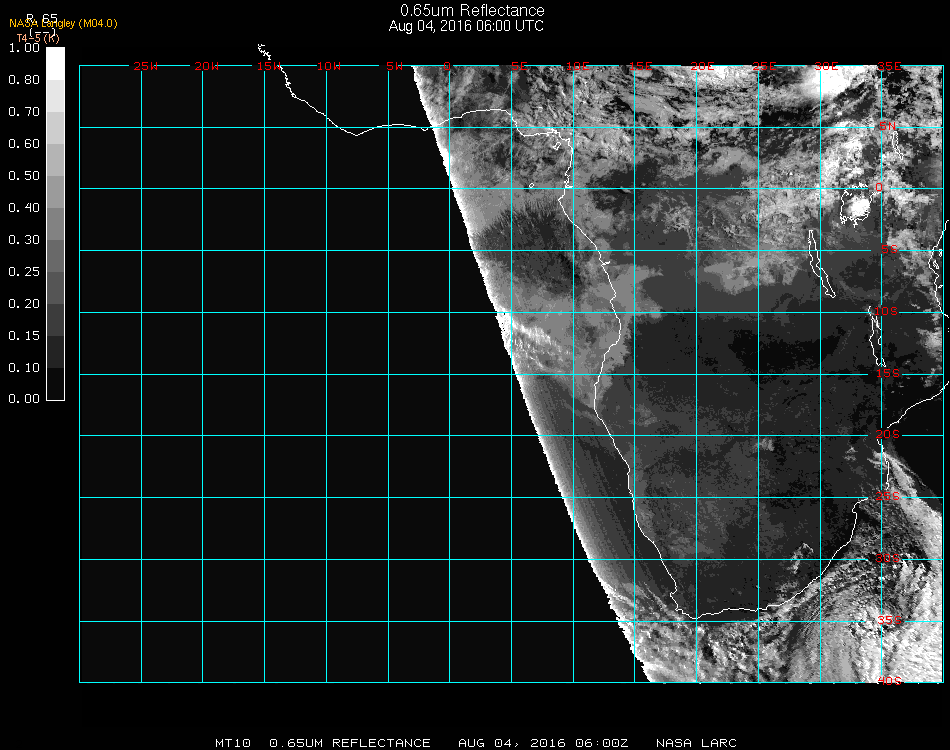Click the 15S latitude label

pyautogui.click(x=888, y=373)
